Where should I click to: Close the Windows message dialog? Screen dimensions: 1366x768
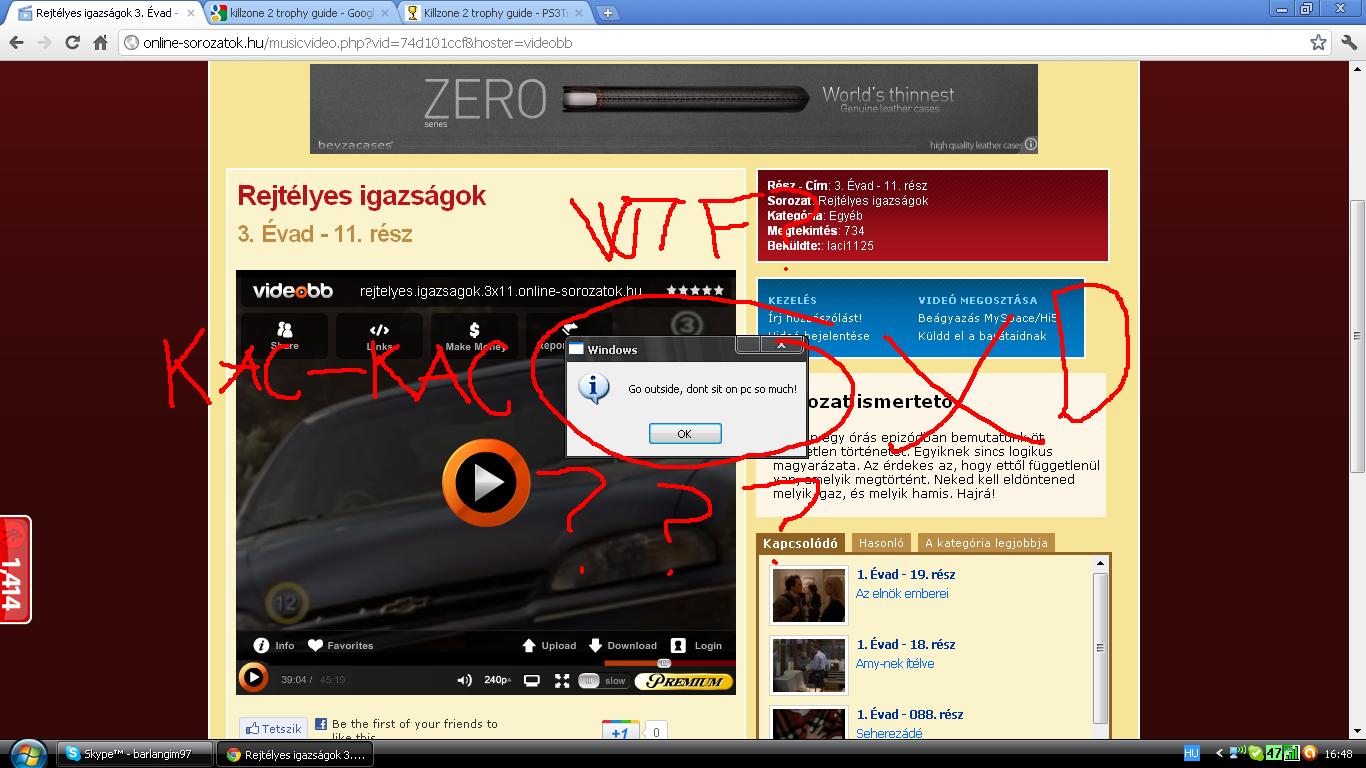coord(781,345)
